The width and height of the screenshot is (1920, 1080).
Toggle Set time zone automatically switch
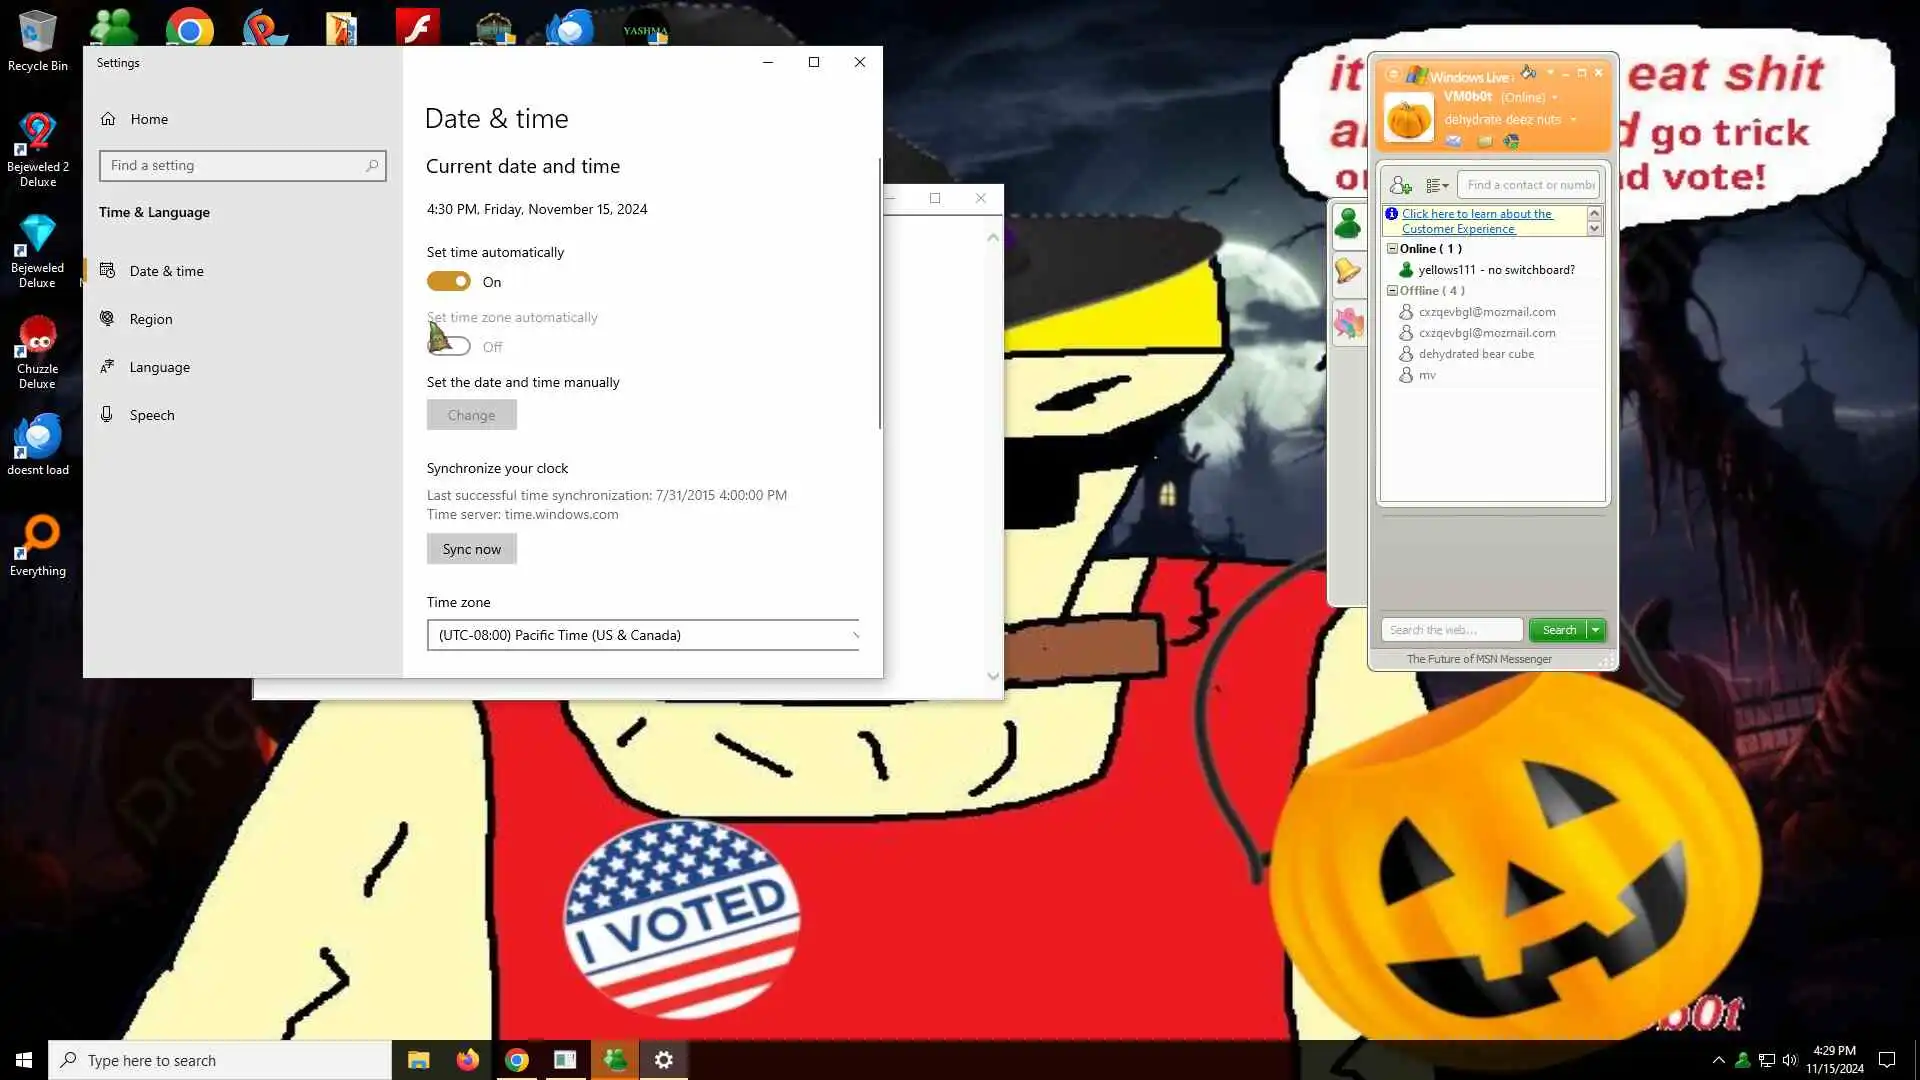(x=448, y=347)
